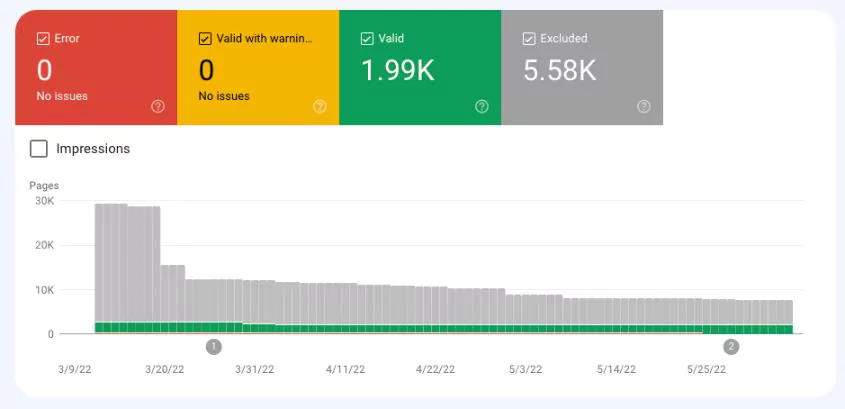Click annotation marker 1 on timeline

pyautogui.click(x=213, y=347)
